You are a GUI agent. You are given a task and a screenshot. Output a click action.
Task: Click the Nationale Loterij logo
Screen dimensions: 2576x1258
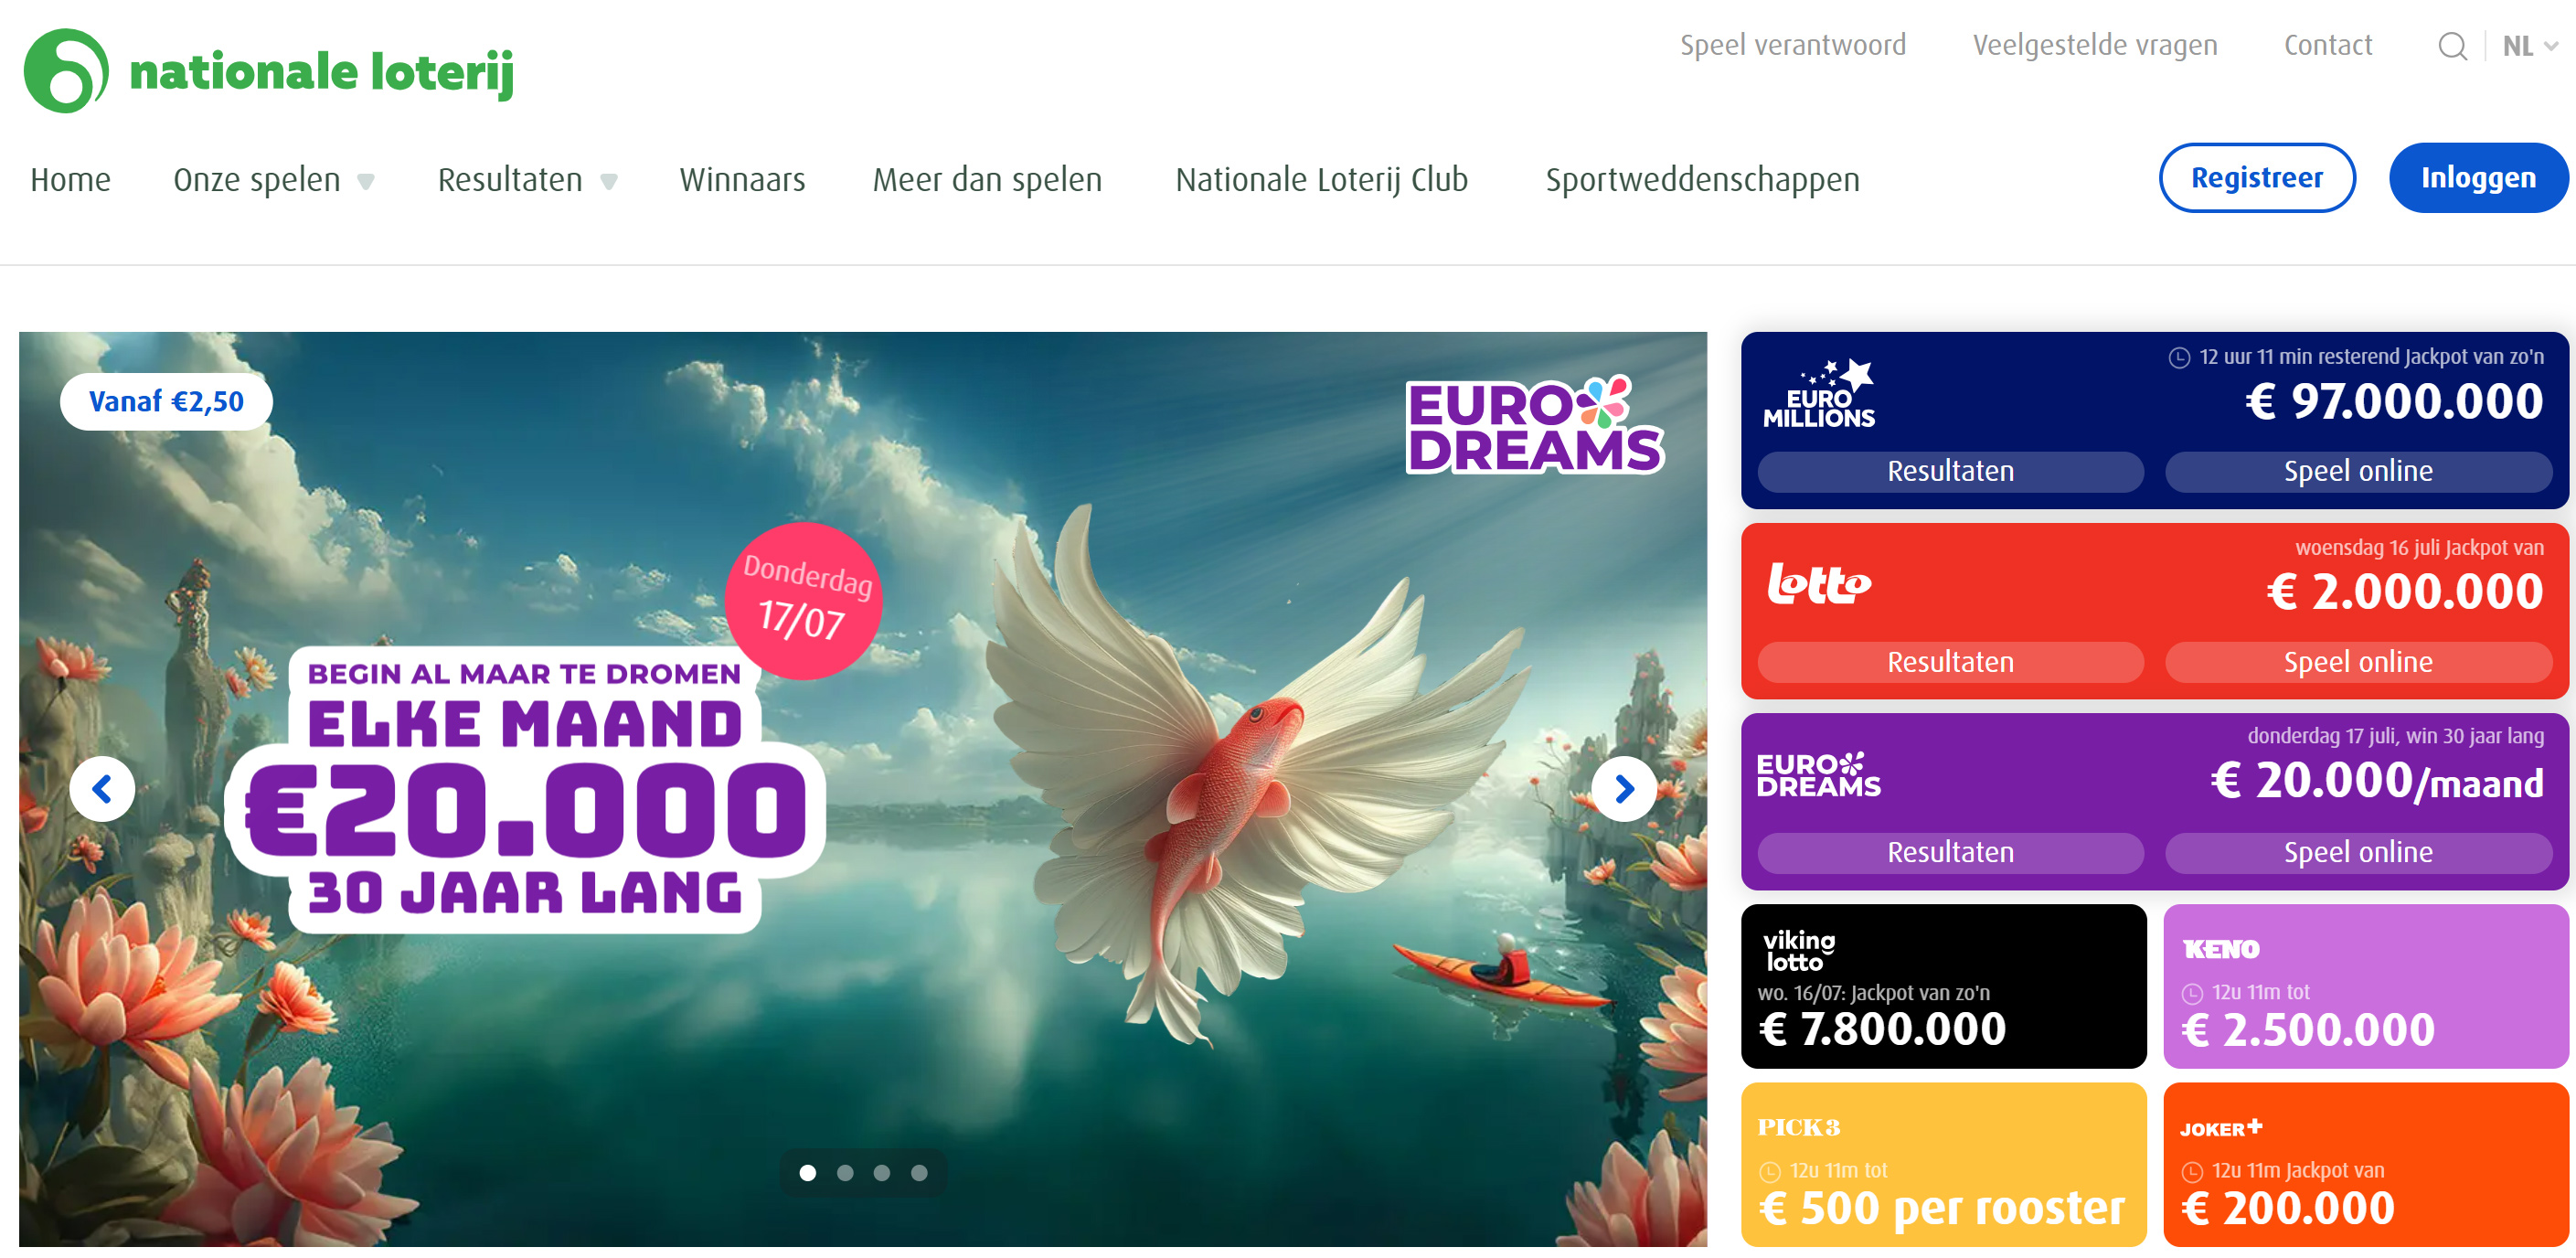(x=268, y=70)
